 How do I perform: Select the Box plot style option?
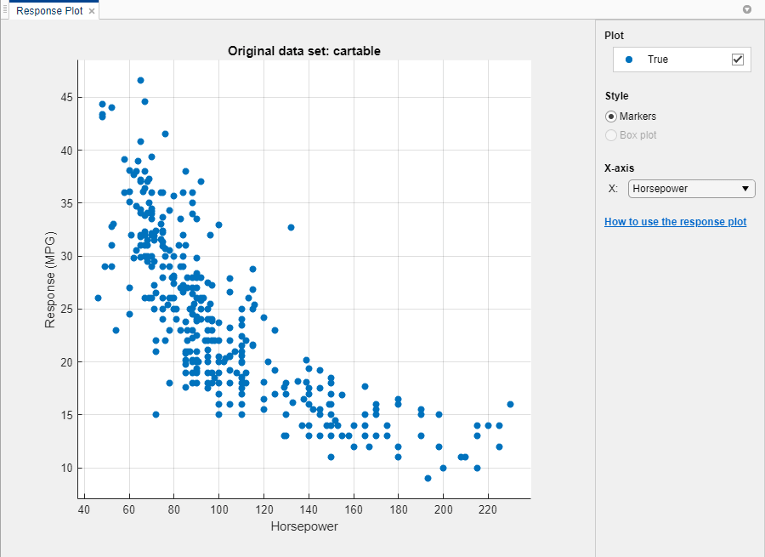(x=611, y=135)
